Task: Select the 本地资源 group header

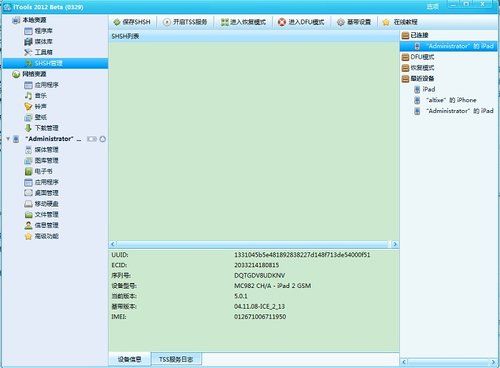Action: 29,20
